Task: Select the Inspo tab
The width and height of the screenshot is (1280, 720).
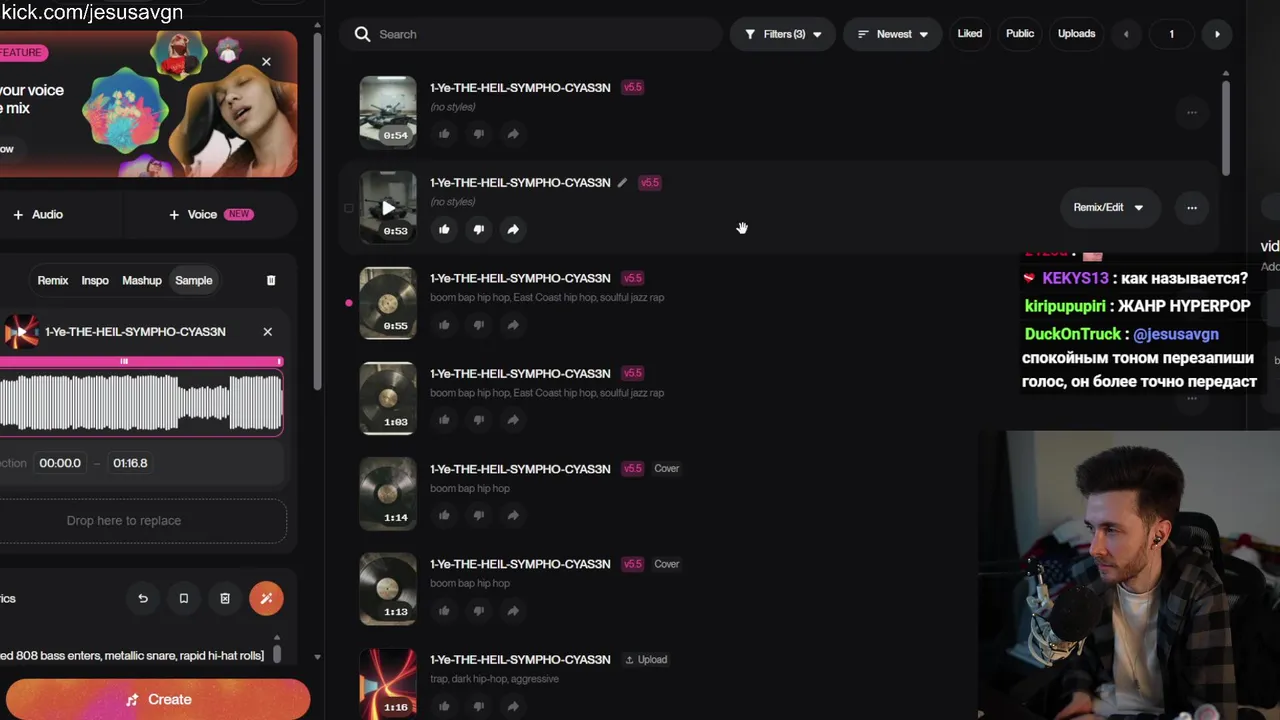Action: [x=95, y=280]
